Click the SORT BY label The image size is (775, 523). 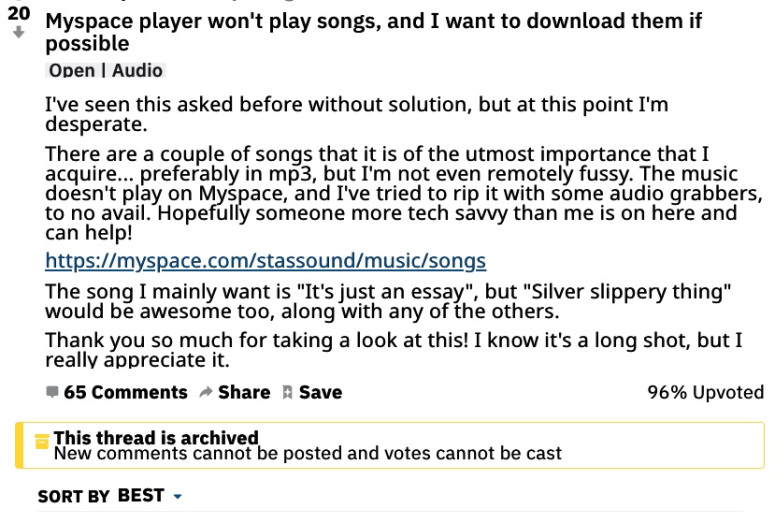tap(74, 496)
